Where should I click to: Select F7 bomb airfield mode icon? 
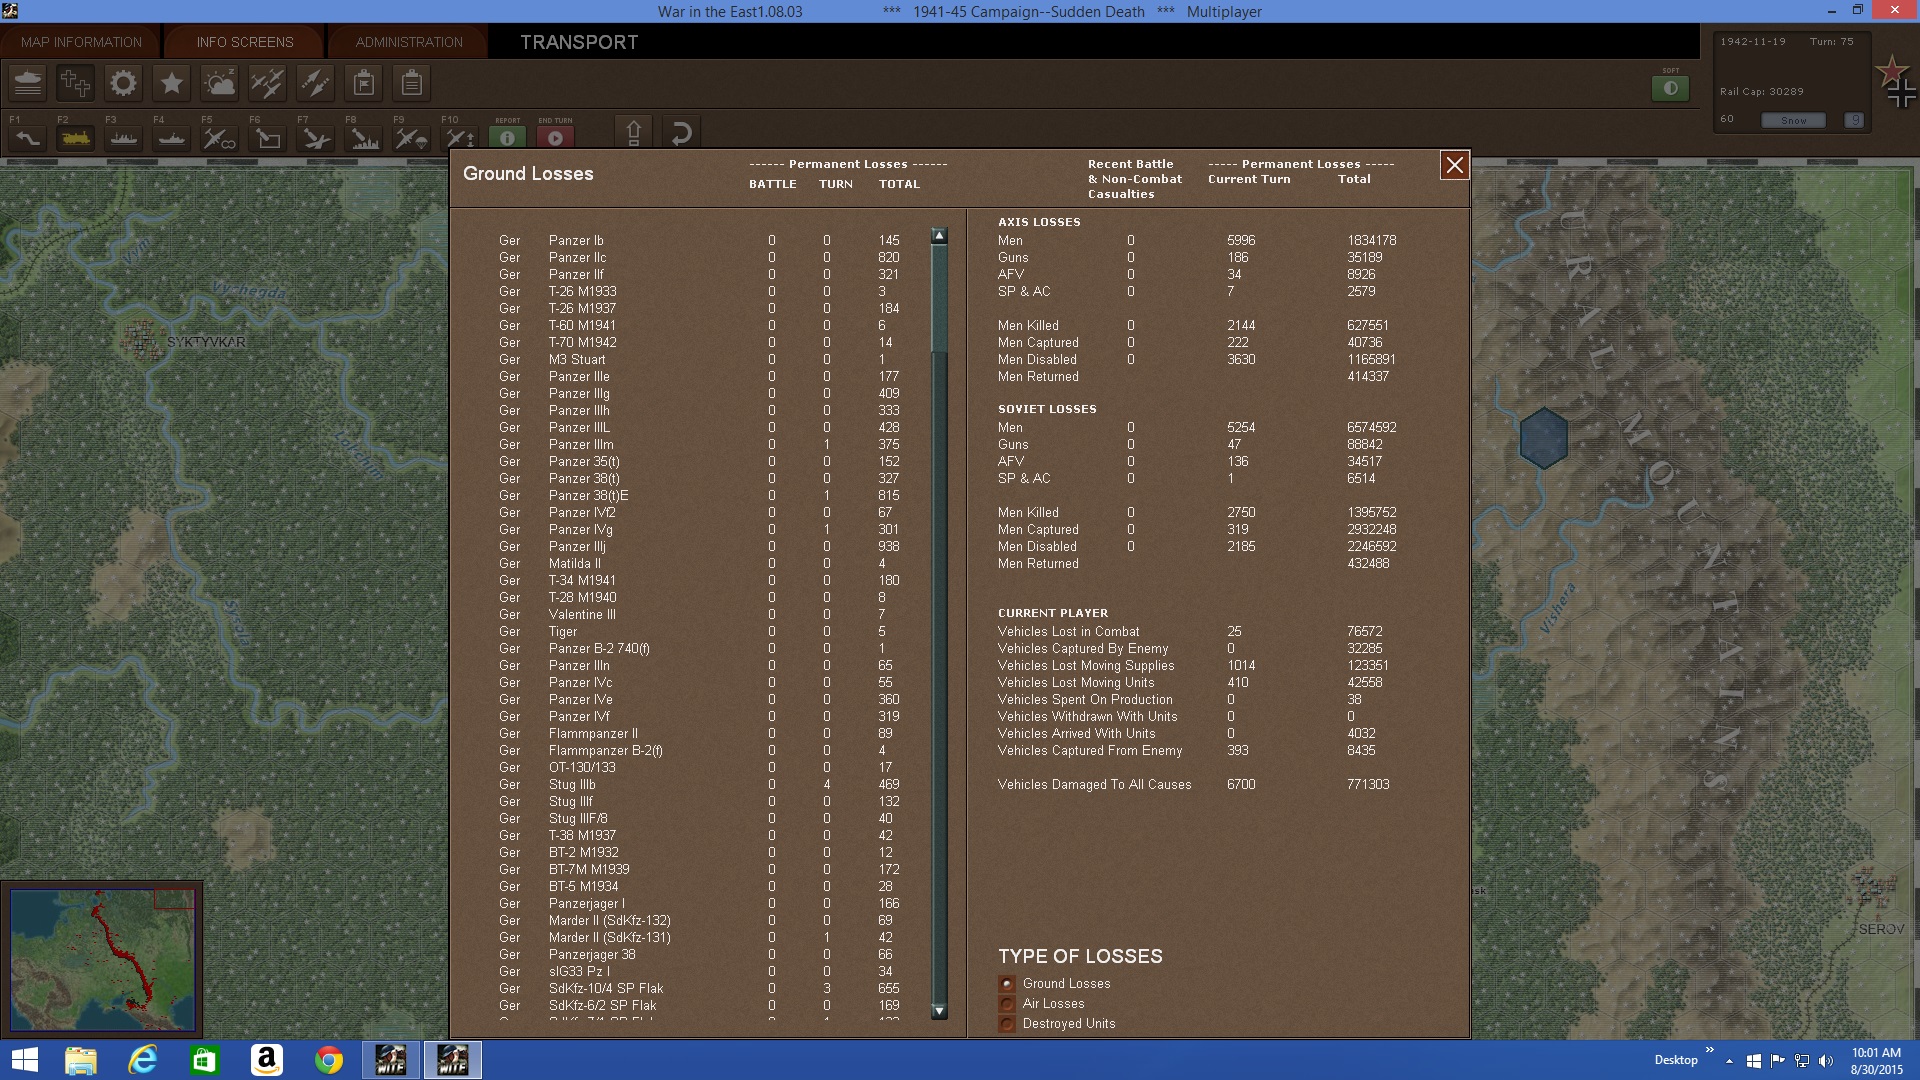point(316,138)
